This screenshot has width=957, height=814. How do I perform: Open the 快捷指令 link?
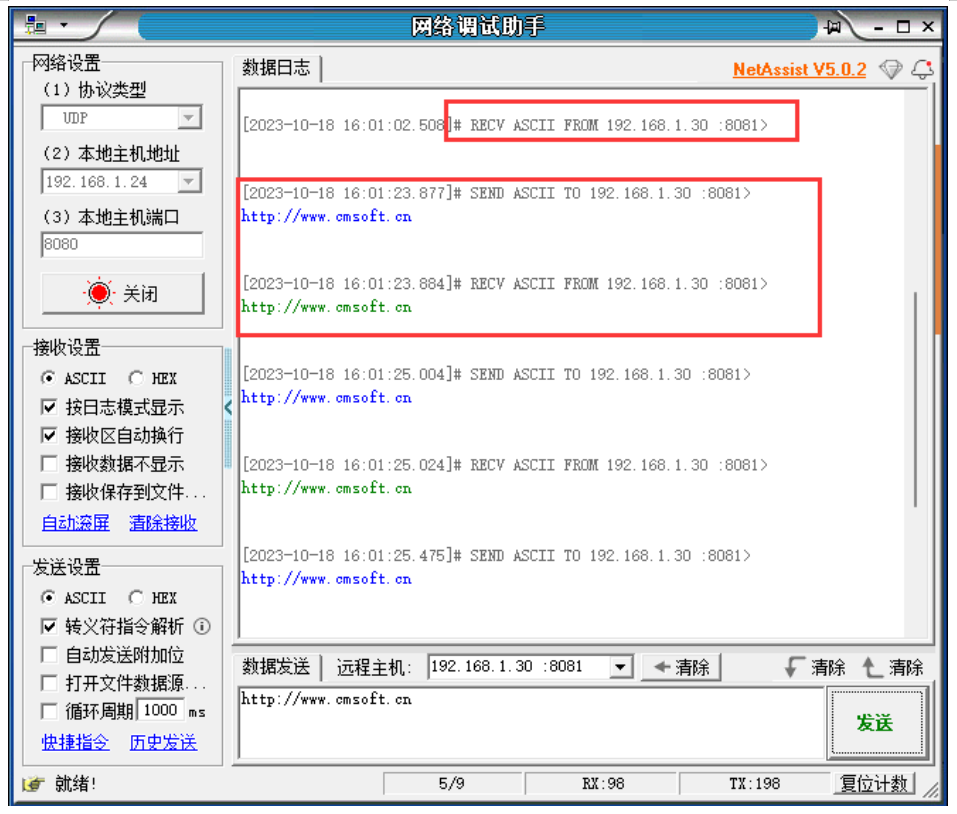76,743
